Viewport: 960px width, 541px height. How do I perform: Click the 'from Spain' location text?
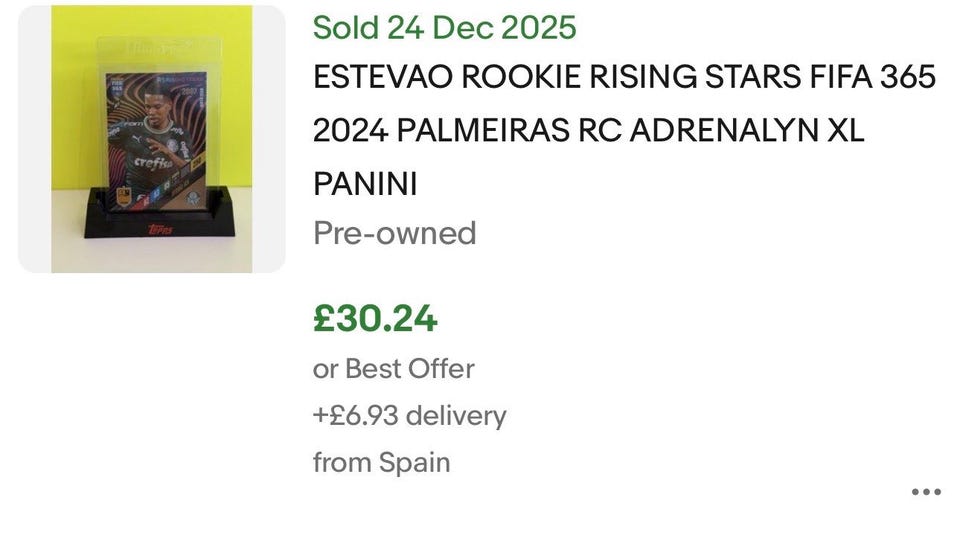(381, 462)
